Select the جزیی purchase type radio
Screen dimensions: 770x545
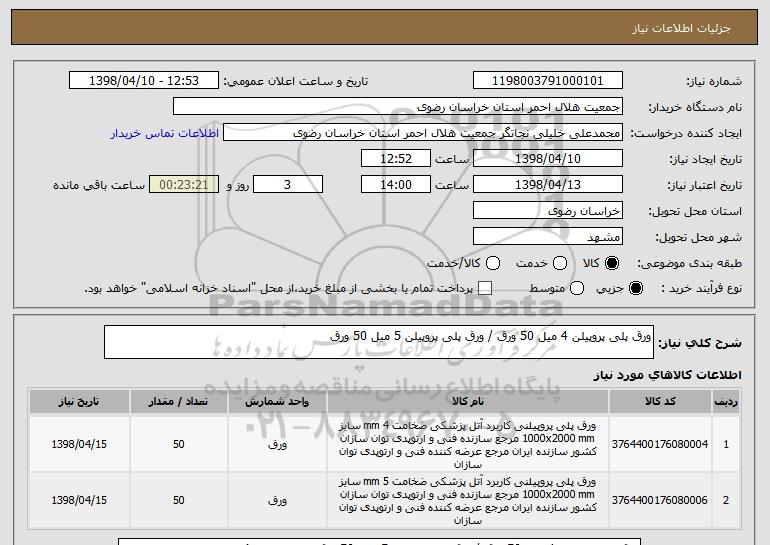635,288
